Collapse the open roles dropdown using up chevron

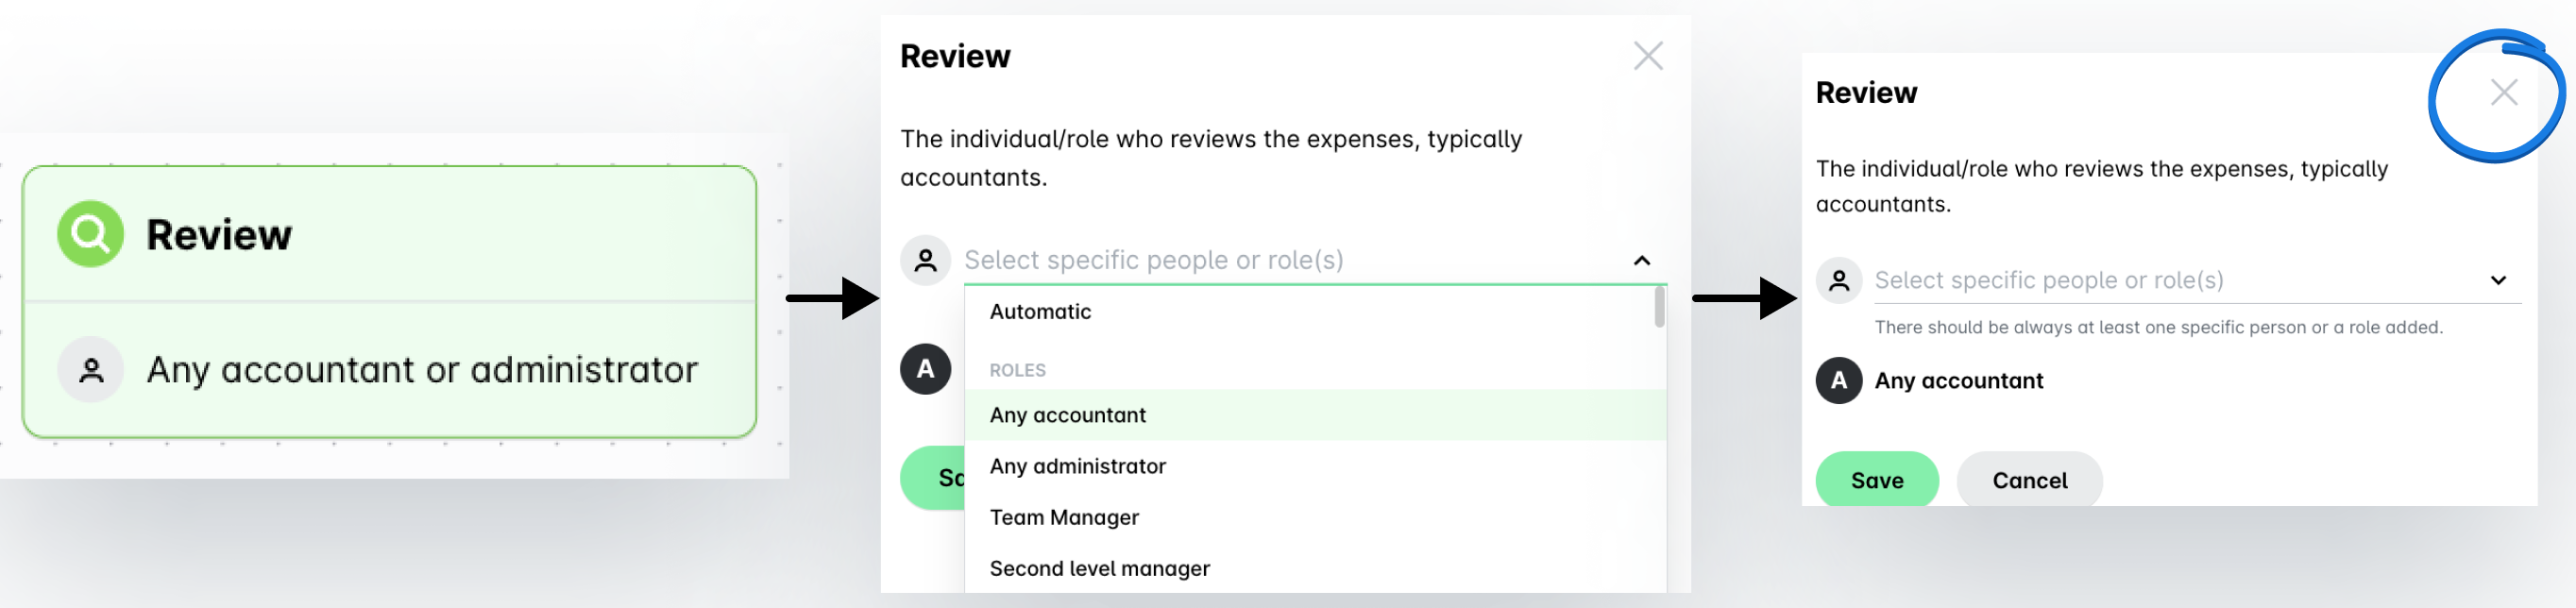[1641, 261]
